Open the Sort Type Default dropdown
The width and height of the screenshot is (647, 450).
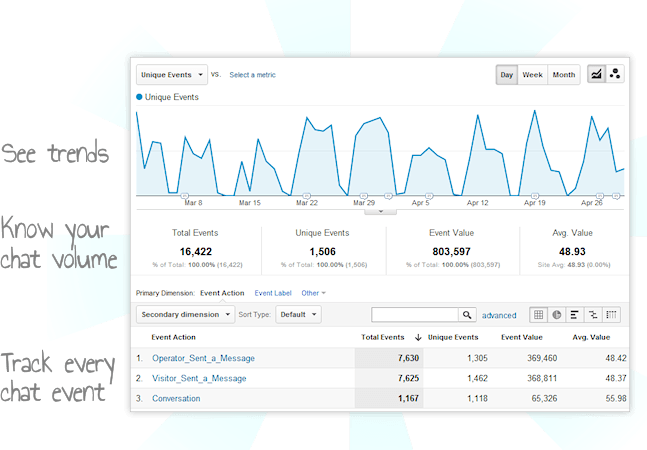(x=299, y=314)
